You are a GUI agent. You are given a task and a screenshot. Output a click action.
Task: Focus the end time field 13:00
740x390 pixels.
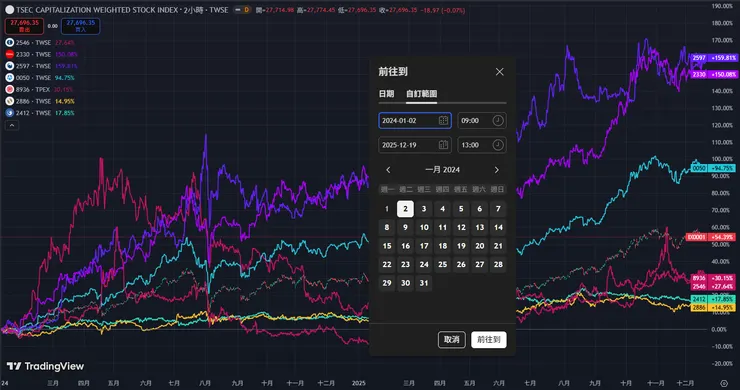point(482,145)
